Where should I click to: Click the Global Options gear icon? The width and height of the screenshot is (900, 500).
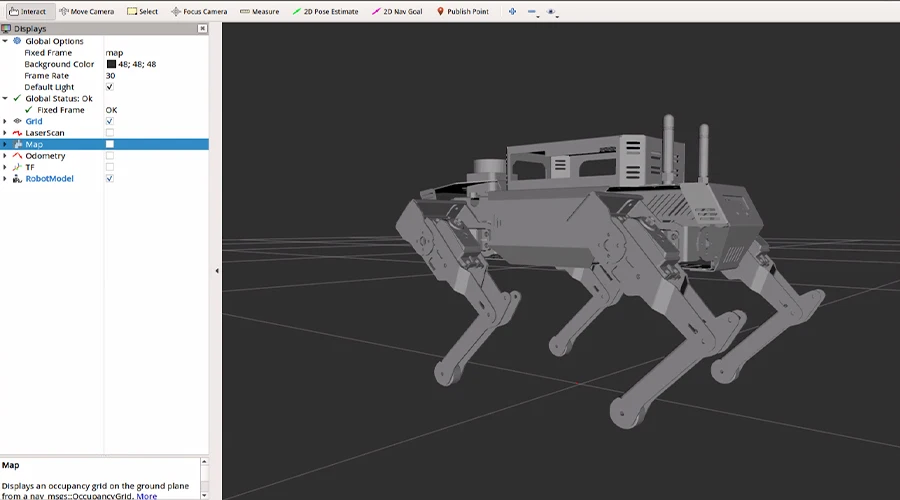[17, 41]
